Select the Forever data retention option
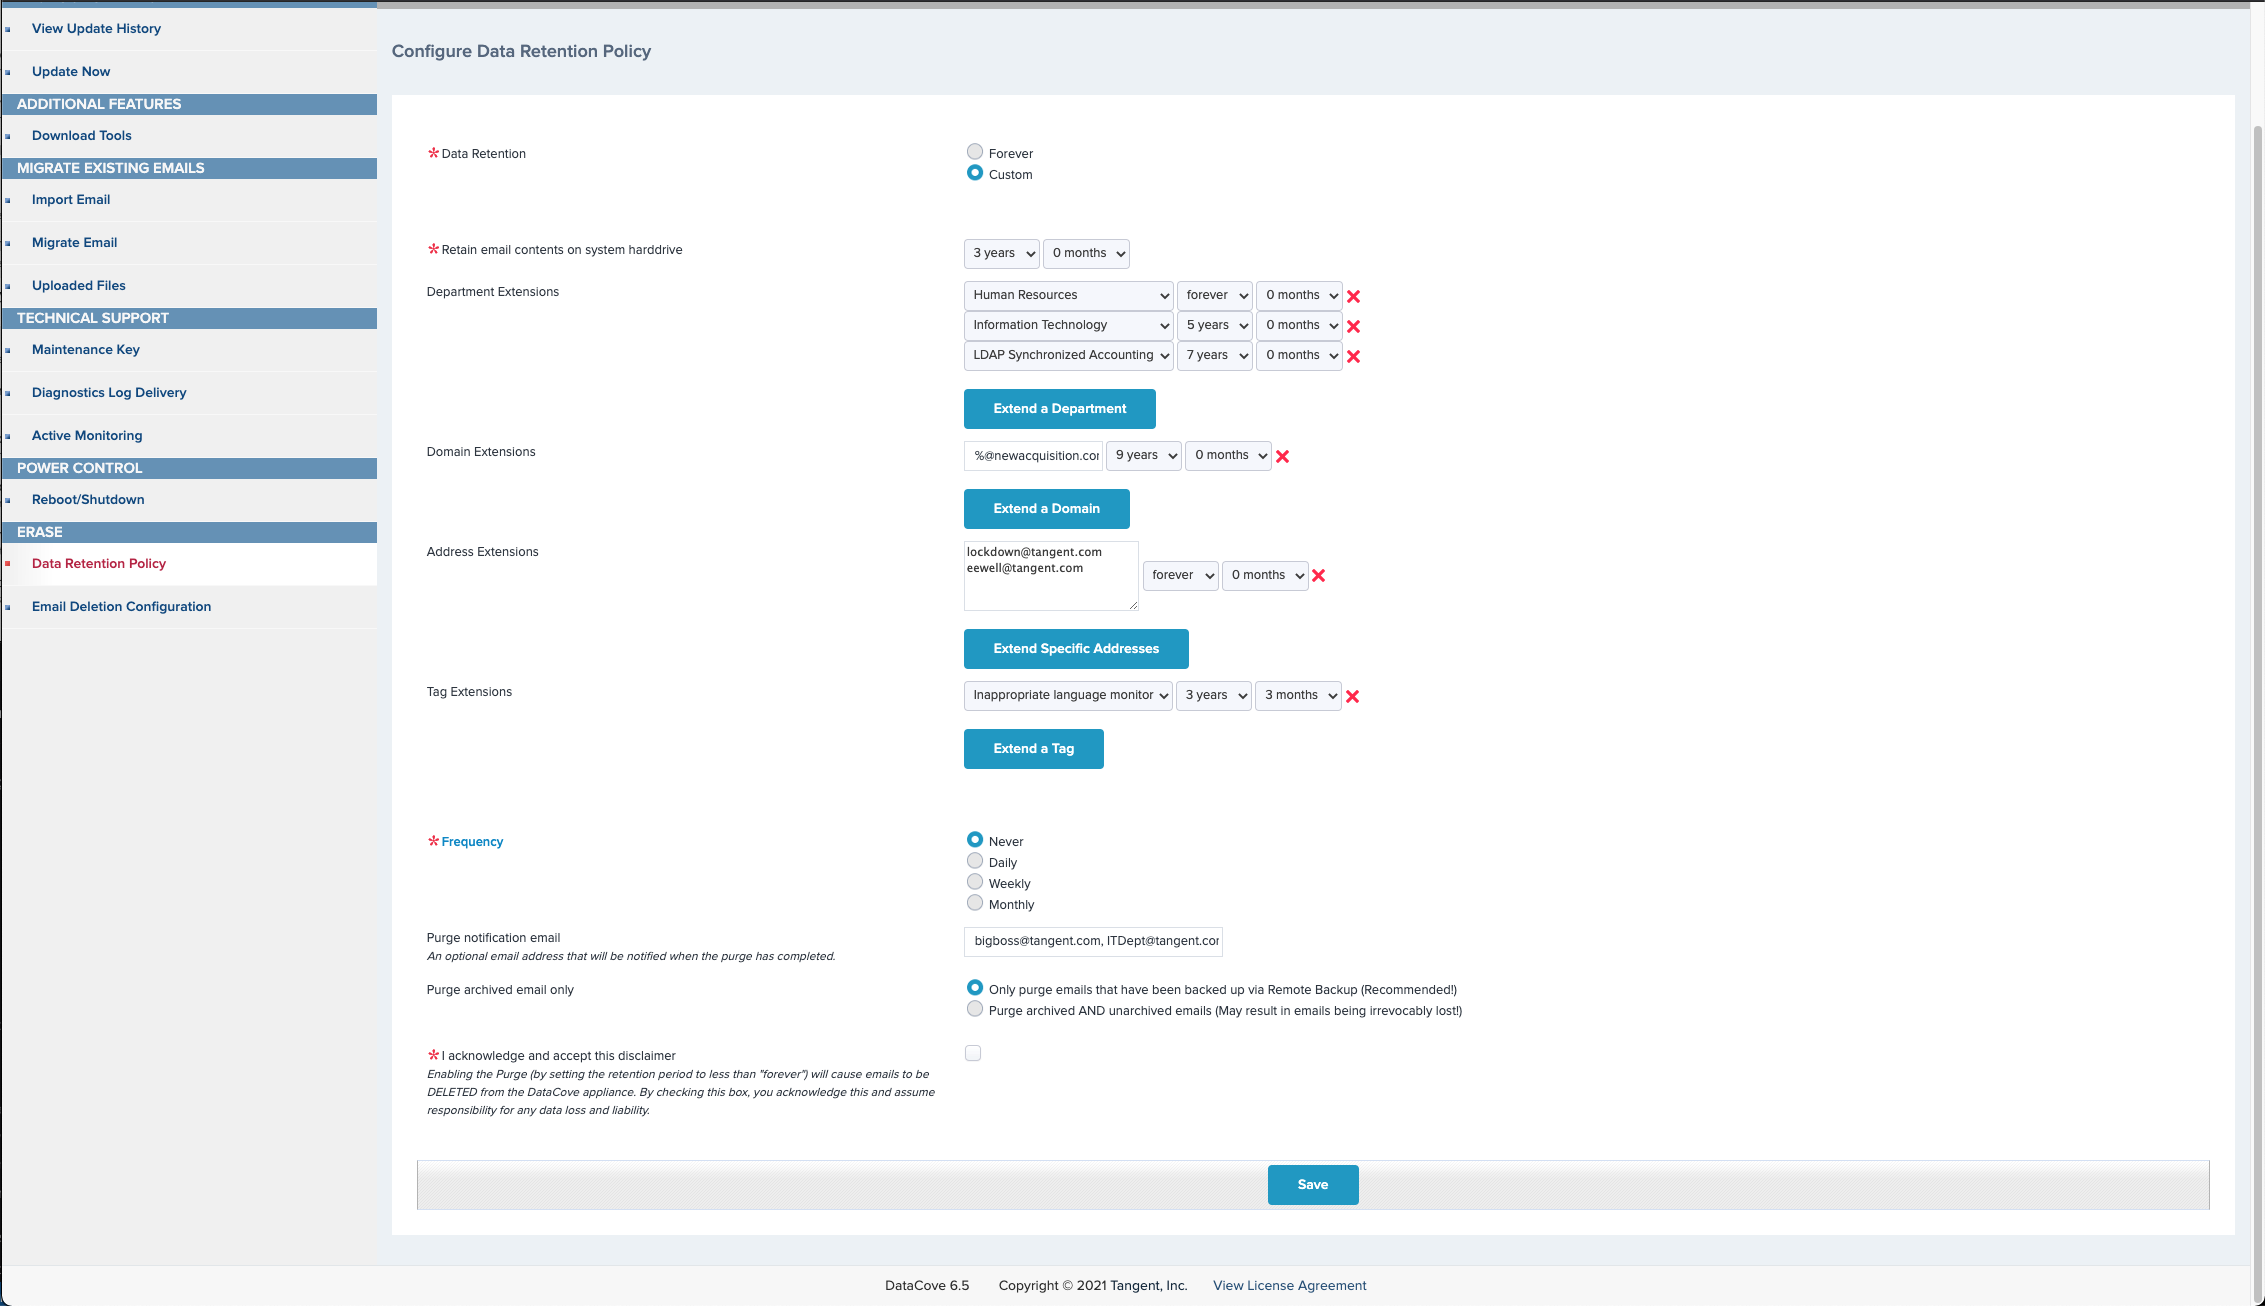This screenshot has width=2265, height=1306. pos(975,152)
